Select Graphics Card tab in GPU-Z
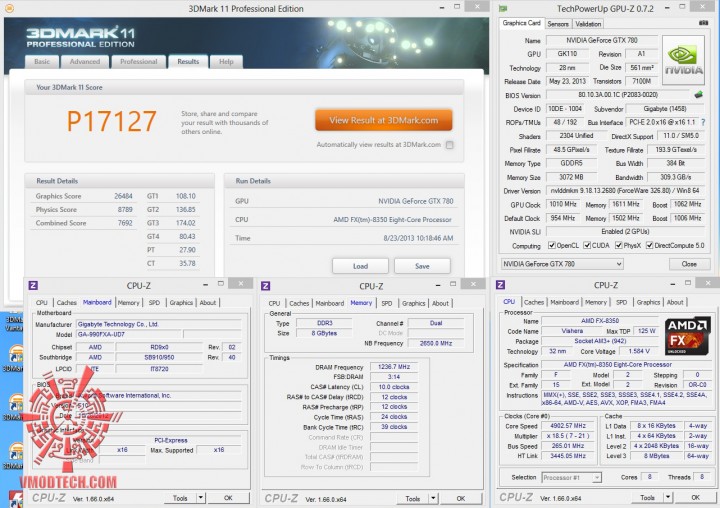 521,23
